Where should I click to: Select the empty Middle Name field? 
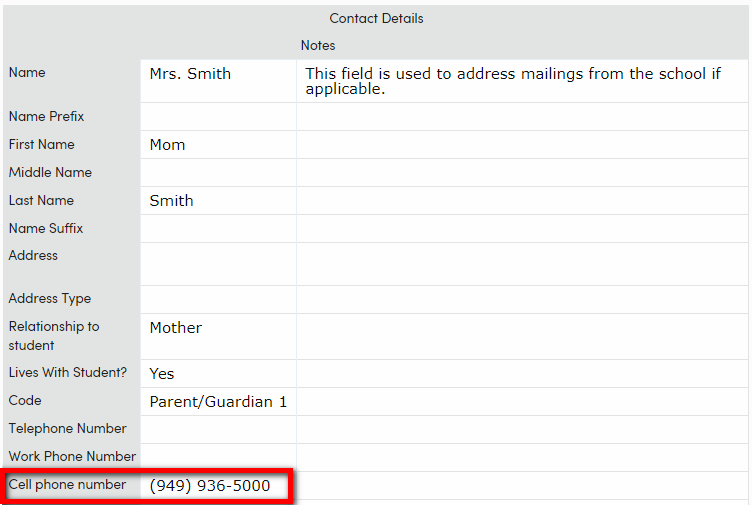click(x=218, y=173)
